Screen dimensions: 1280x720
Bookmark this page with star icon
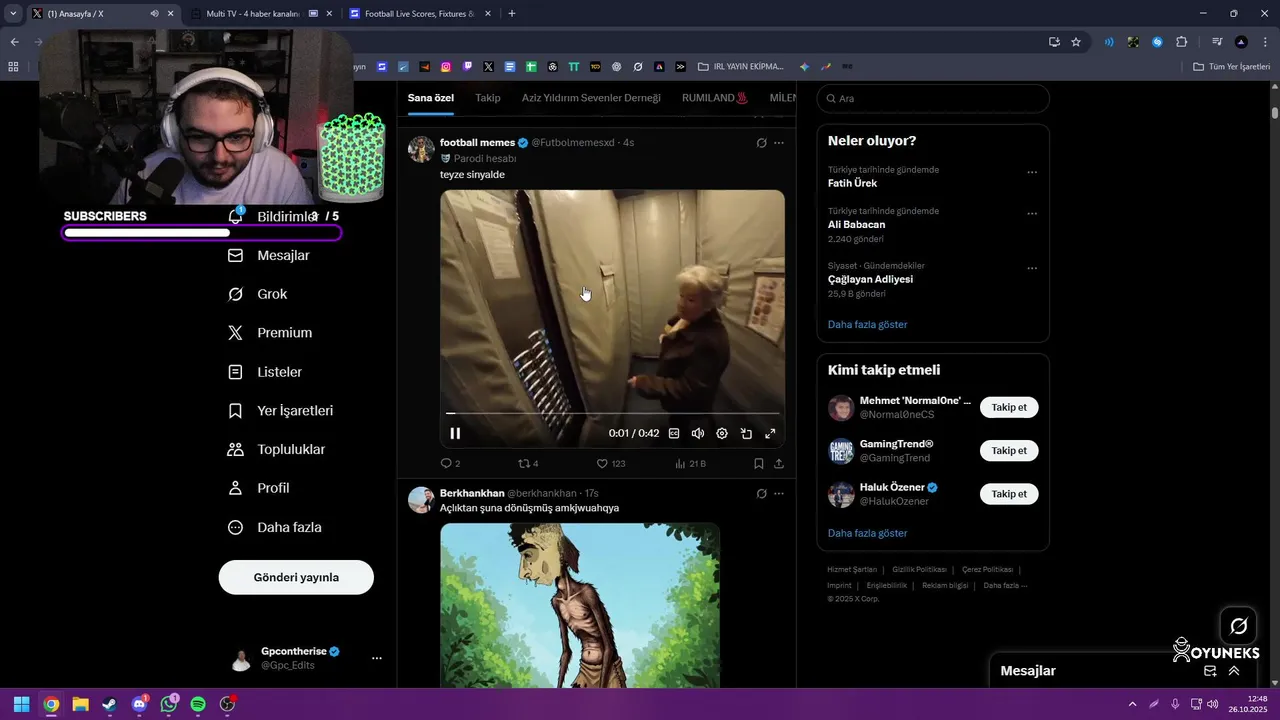[x=1076, y=42]
